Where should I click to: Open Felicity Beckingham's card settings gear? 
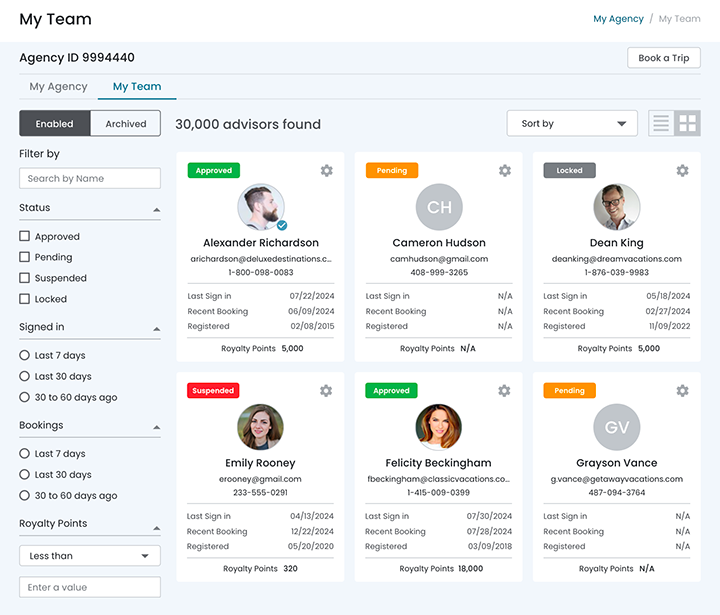504,391
